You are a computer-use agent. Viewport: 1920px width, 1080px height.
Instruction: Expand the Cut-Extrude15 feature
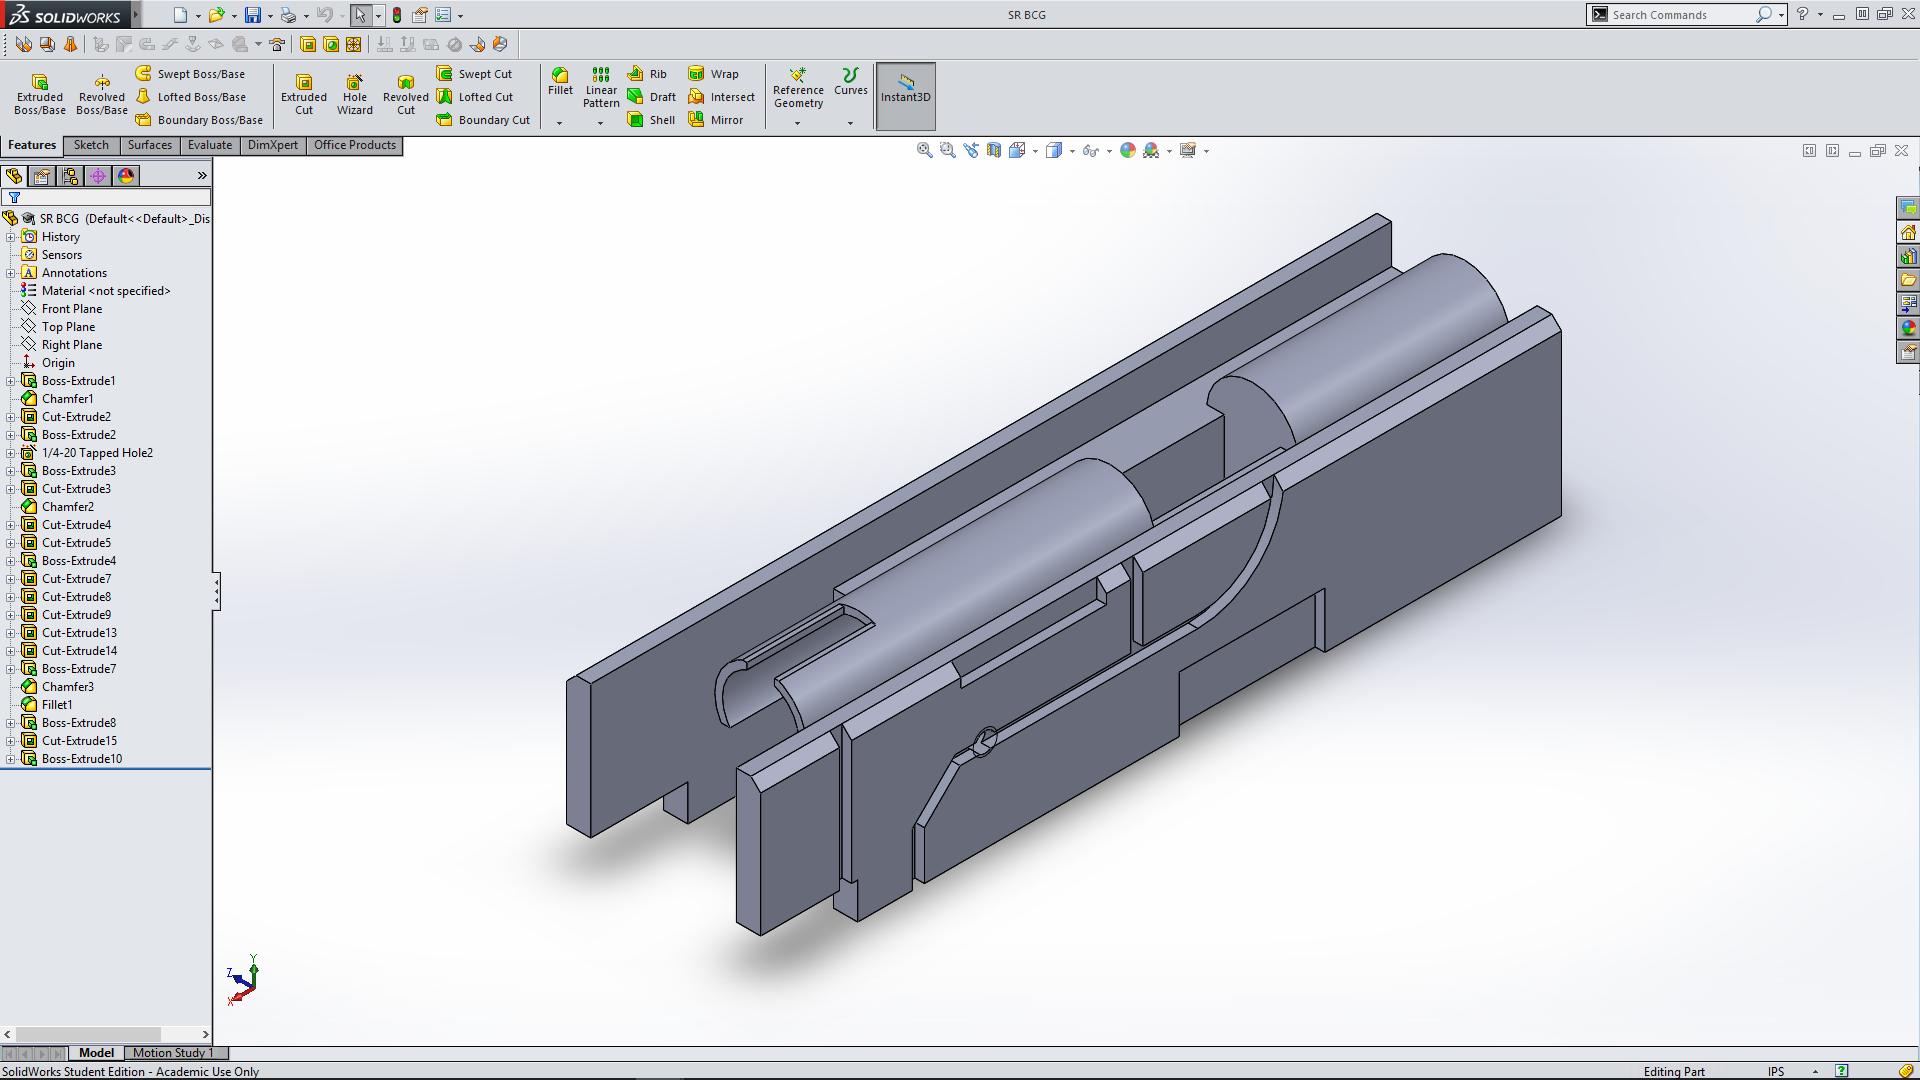click(x=11, y=741)
